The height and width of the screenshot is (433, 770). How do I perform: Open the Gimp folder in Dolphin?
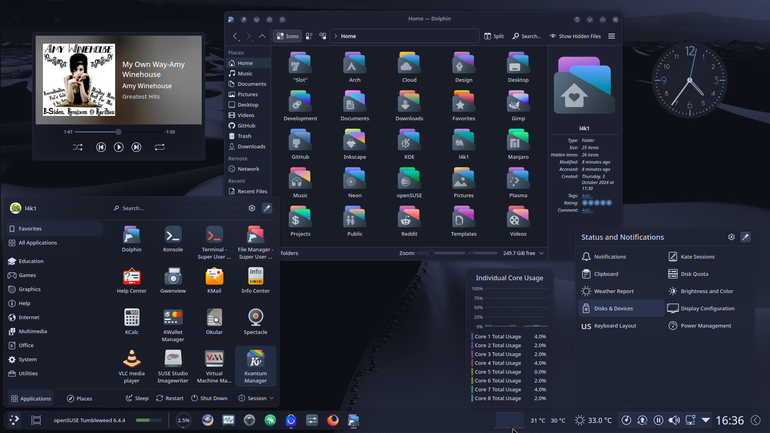click(518, 105)
